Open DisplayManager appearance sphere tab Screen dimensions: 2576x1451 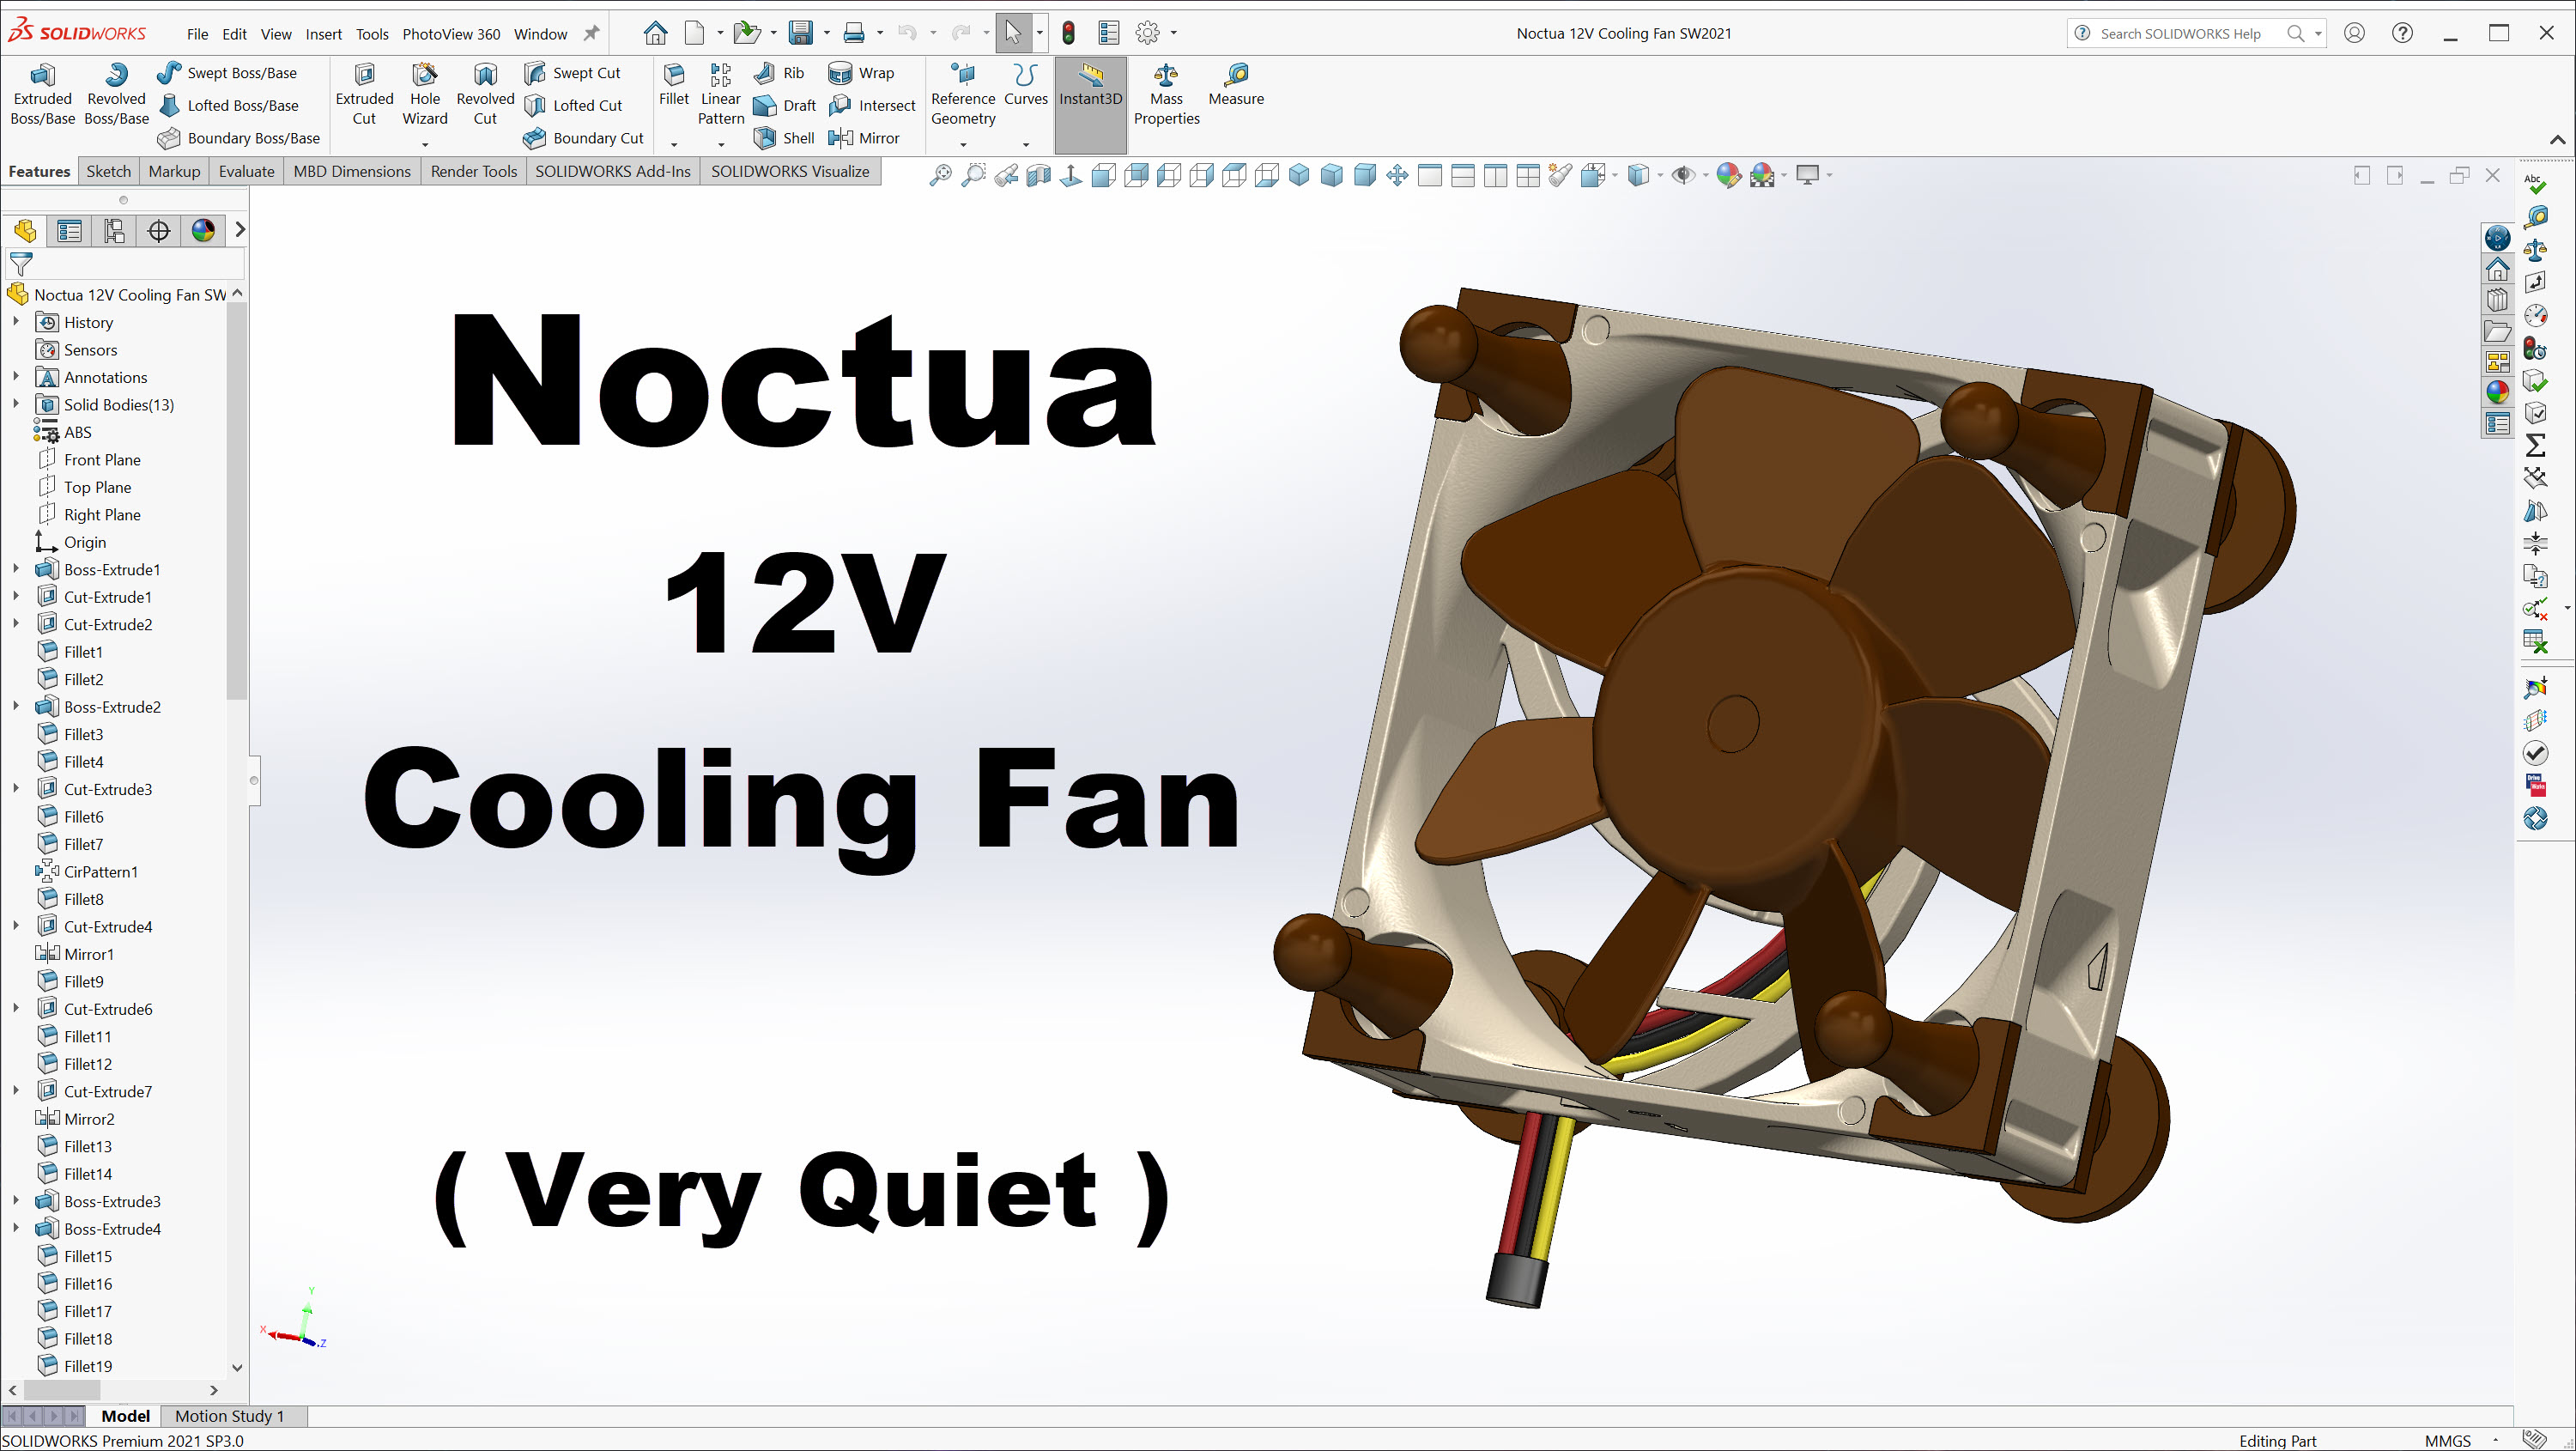pos(203,231)
